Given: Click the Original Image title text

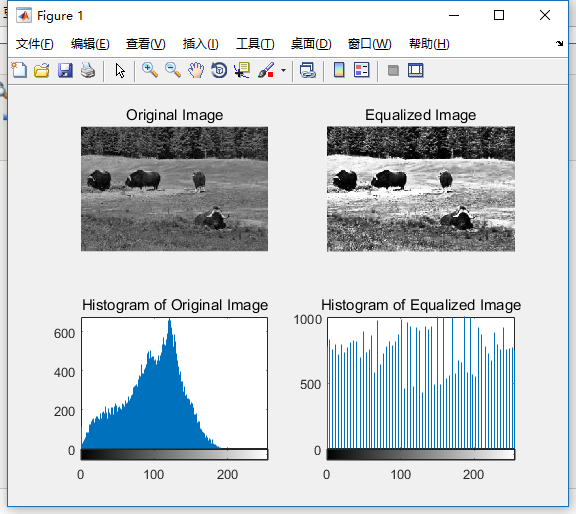Looking at the screenshot, I should pos(174,115).
